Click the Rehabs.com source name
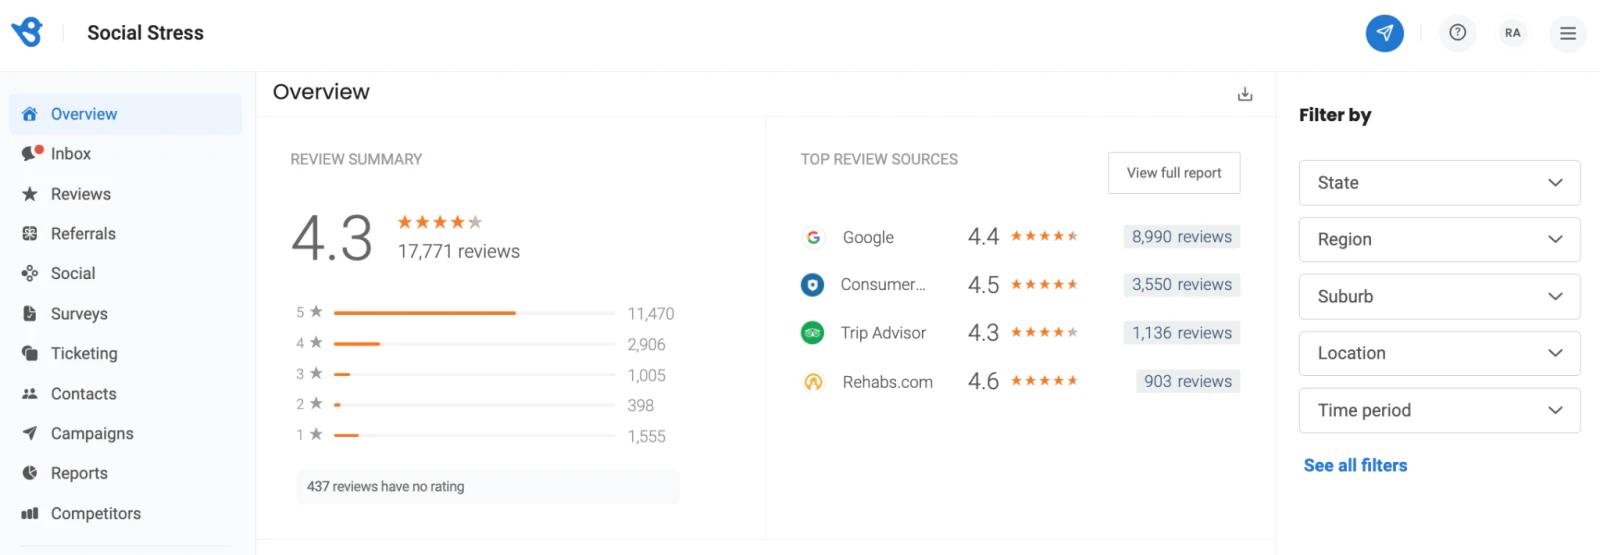The height and width of the screenshot is (555, 1600). 887,382
